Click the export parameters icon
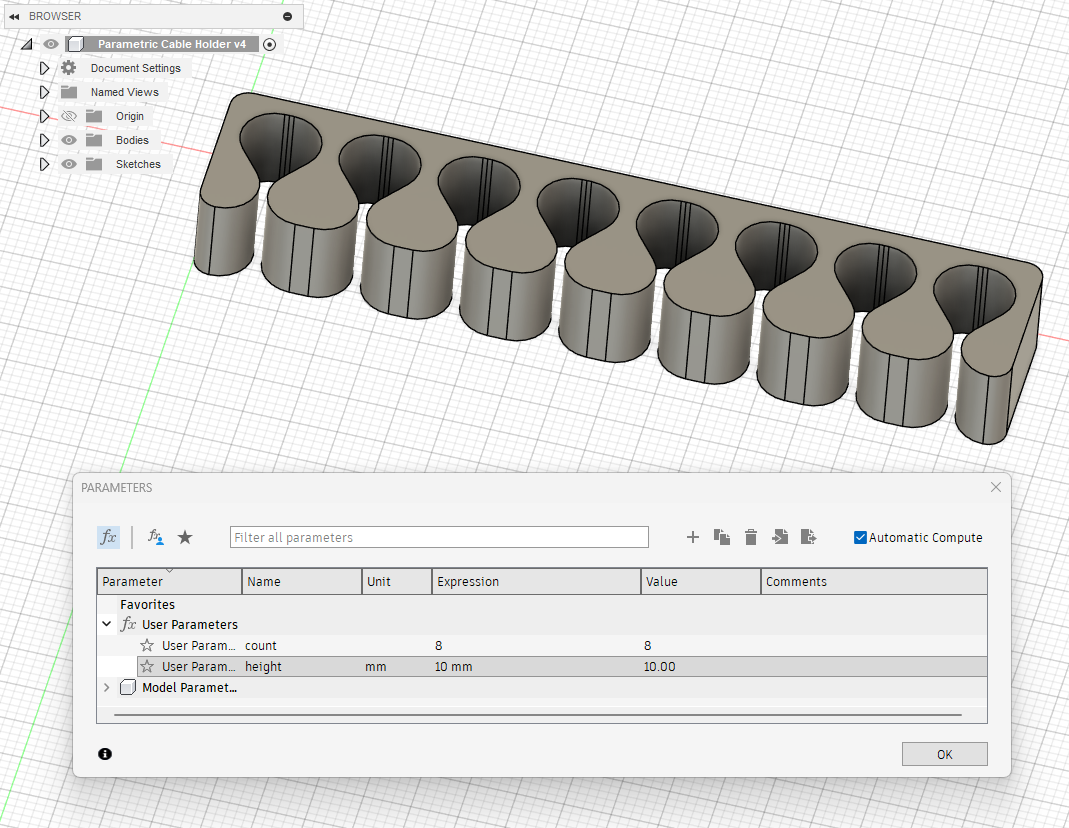 pyautogui.click(x=809, y=538)
